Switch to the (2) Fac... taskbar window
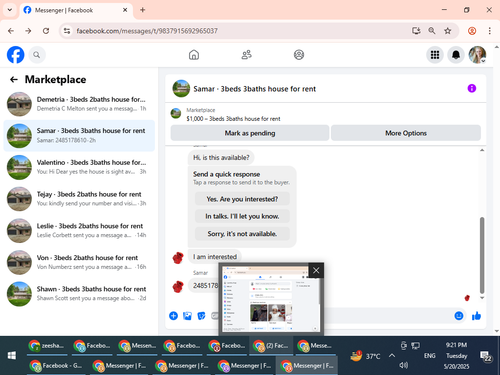Screen dimensions: 500x375 coord(272,346)
